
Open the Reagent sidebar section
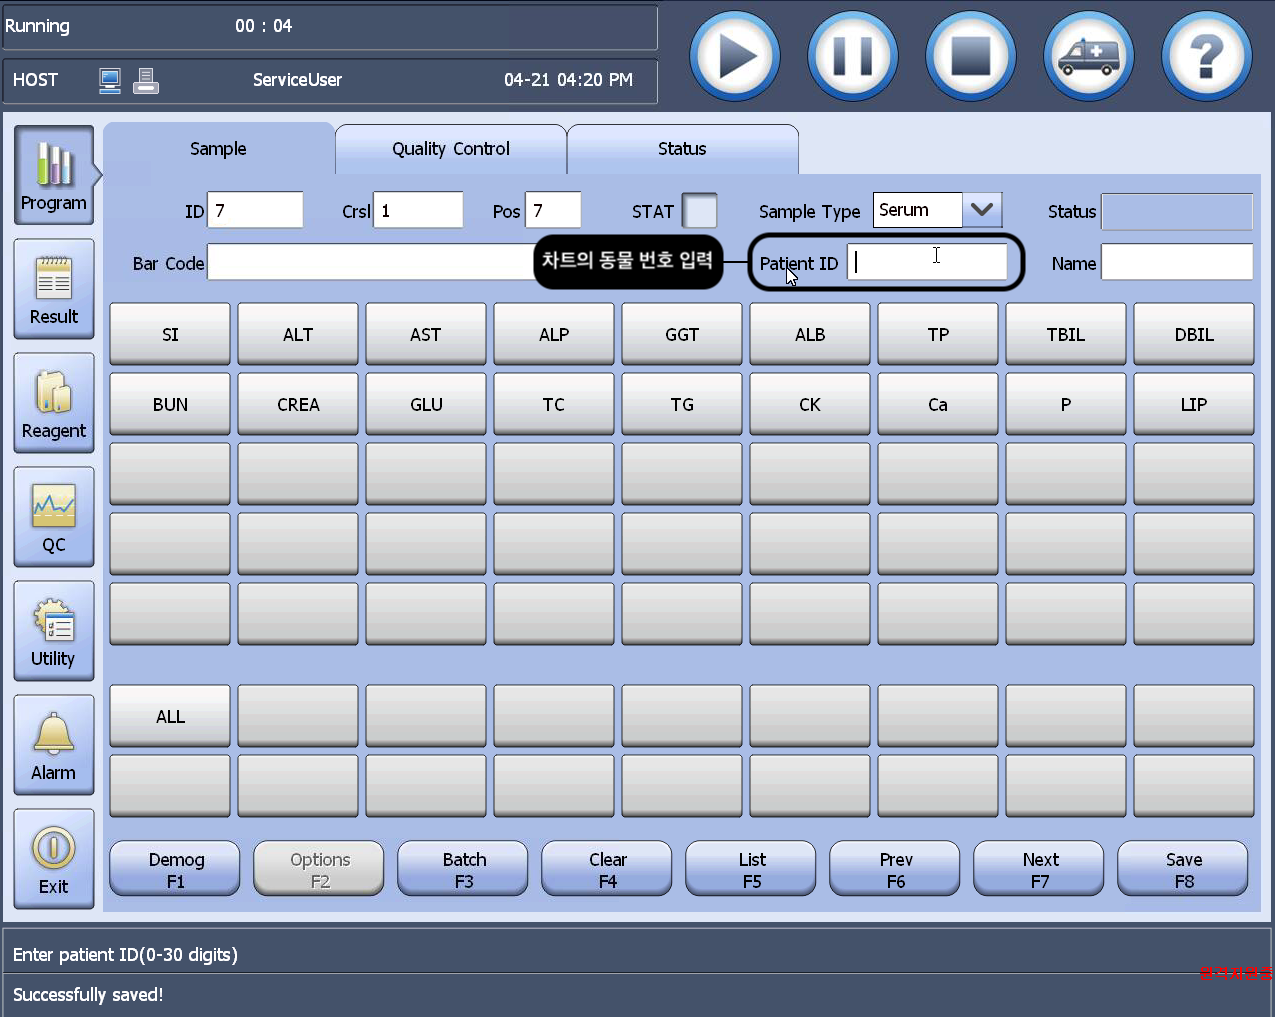point(54,402)
